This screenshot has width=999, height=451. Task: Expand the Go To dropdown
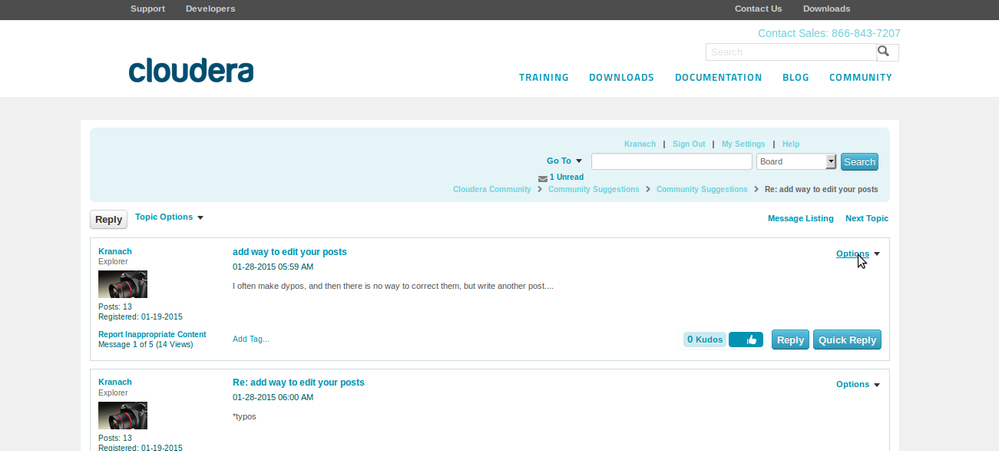pos(564,161)
